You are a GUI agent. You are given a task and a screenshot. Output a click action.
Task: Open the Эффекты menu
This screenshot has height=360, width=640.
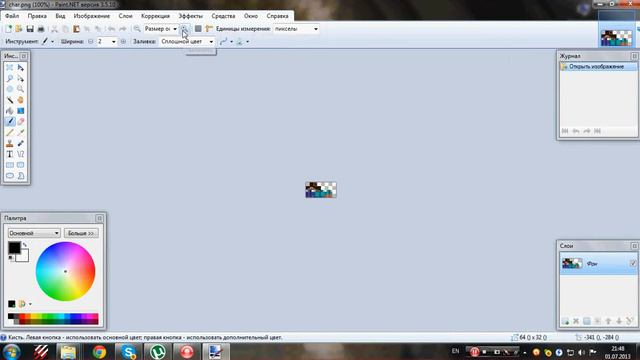[x=191, y=16]
